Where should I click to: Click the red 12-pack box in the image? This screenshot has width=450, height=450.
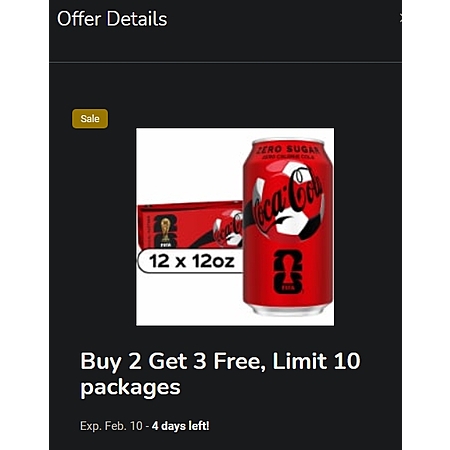(190, 225)
